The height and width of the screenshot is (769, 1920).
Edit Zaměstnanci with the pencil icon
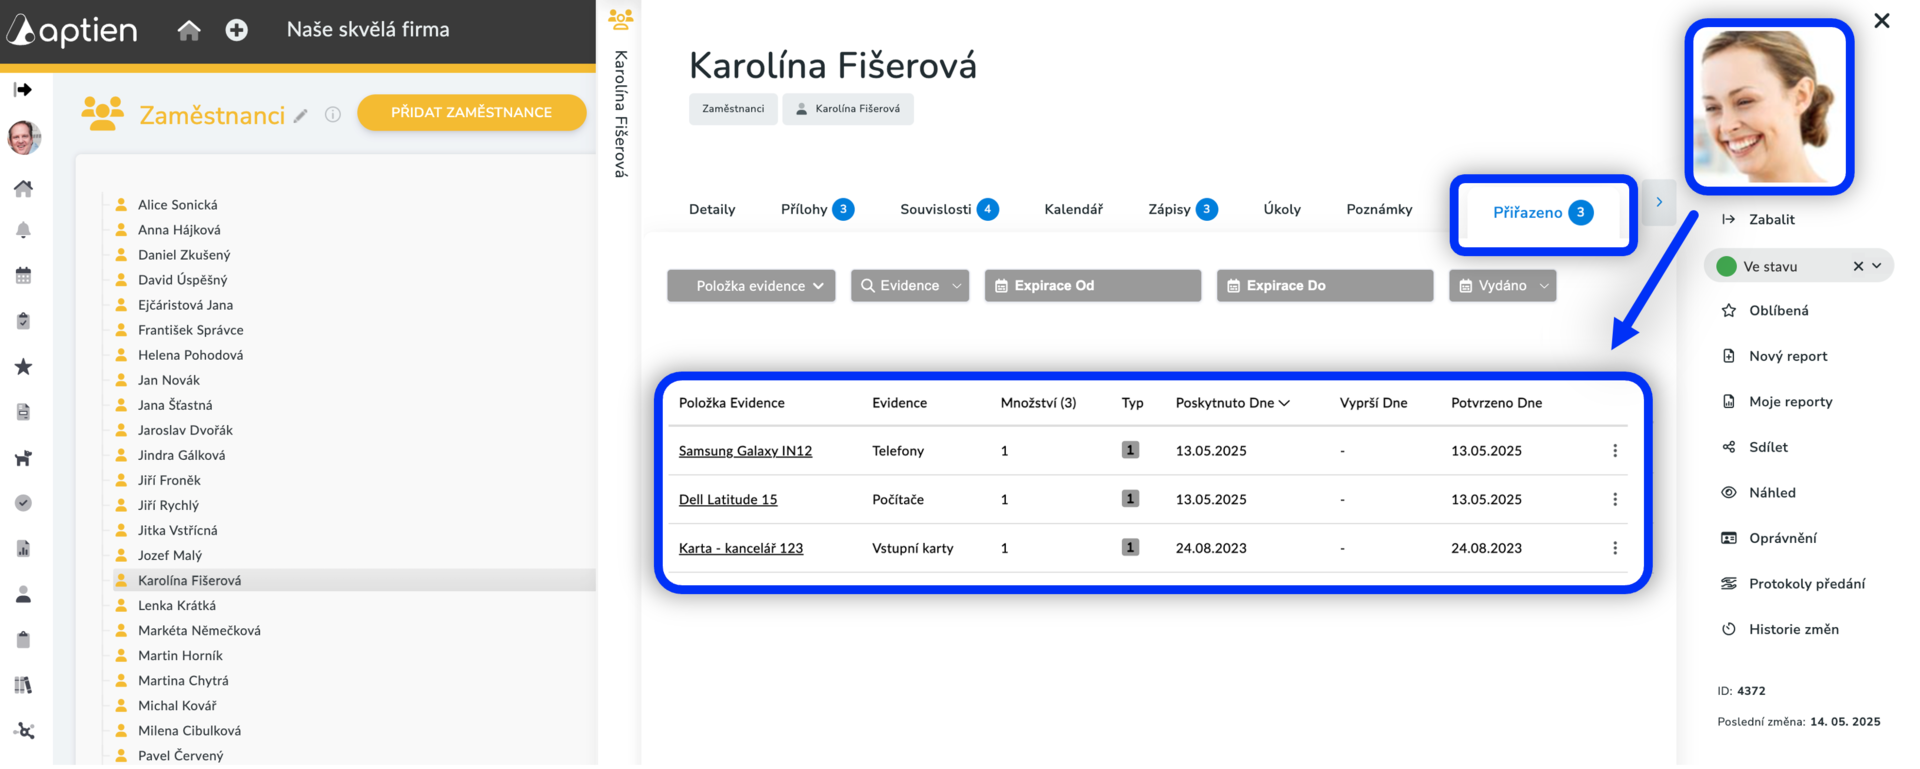[300, 116]
